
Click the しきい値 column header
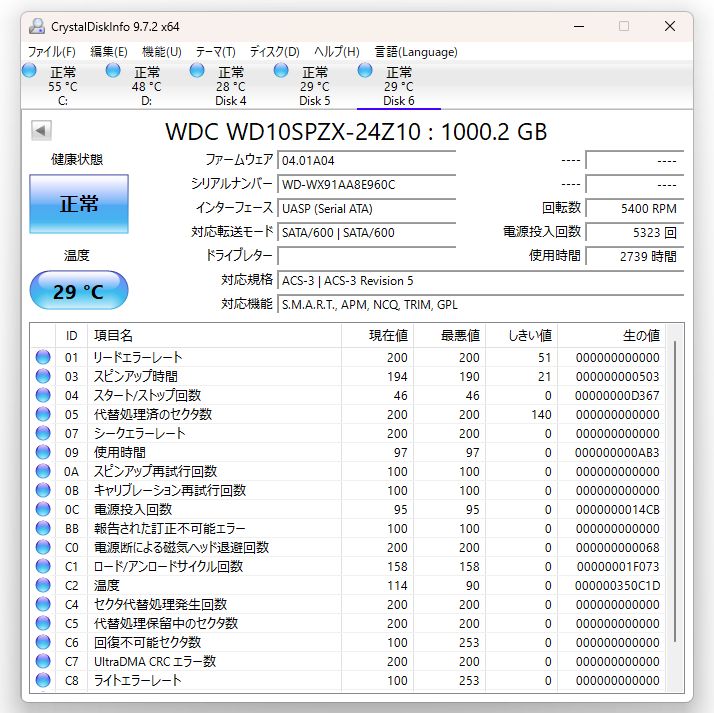(521, 336)
